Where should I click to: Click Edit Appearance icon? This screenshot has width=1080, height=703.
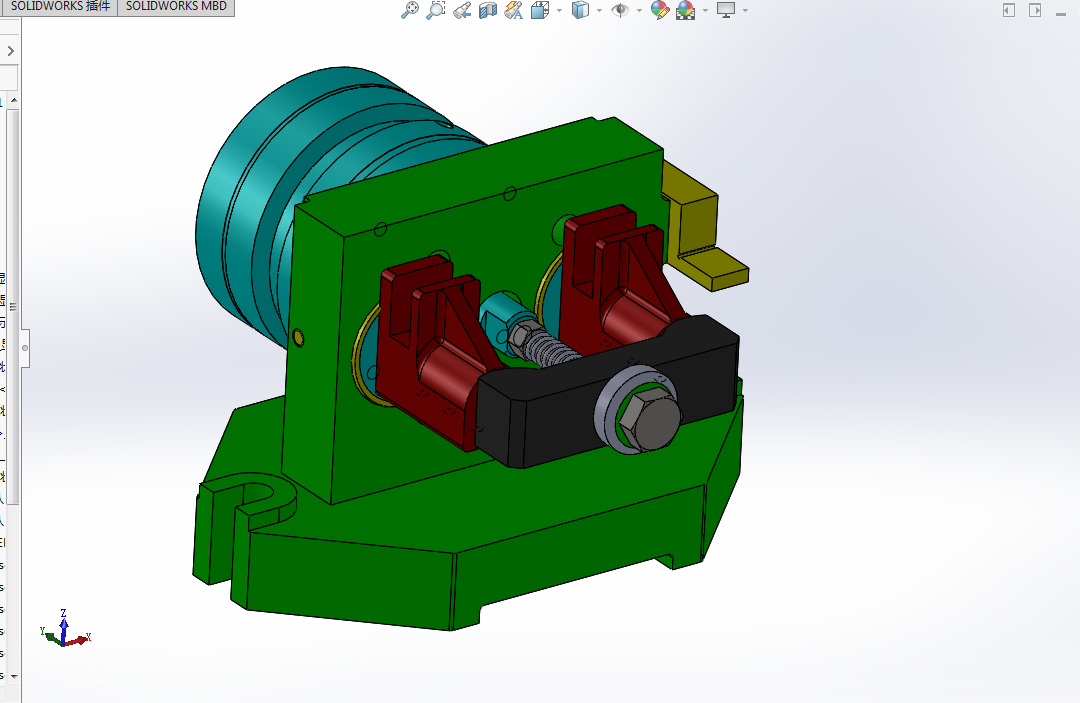(x=660, y=10)
